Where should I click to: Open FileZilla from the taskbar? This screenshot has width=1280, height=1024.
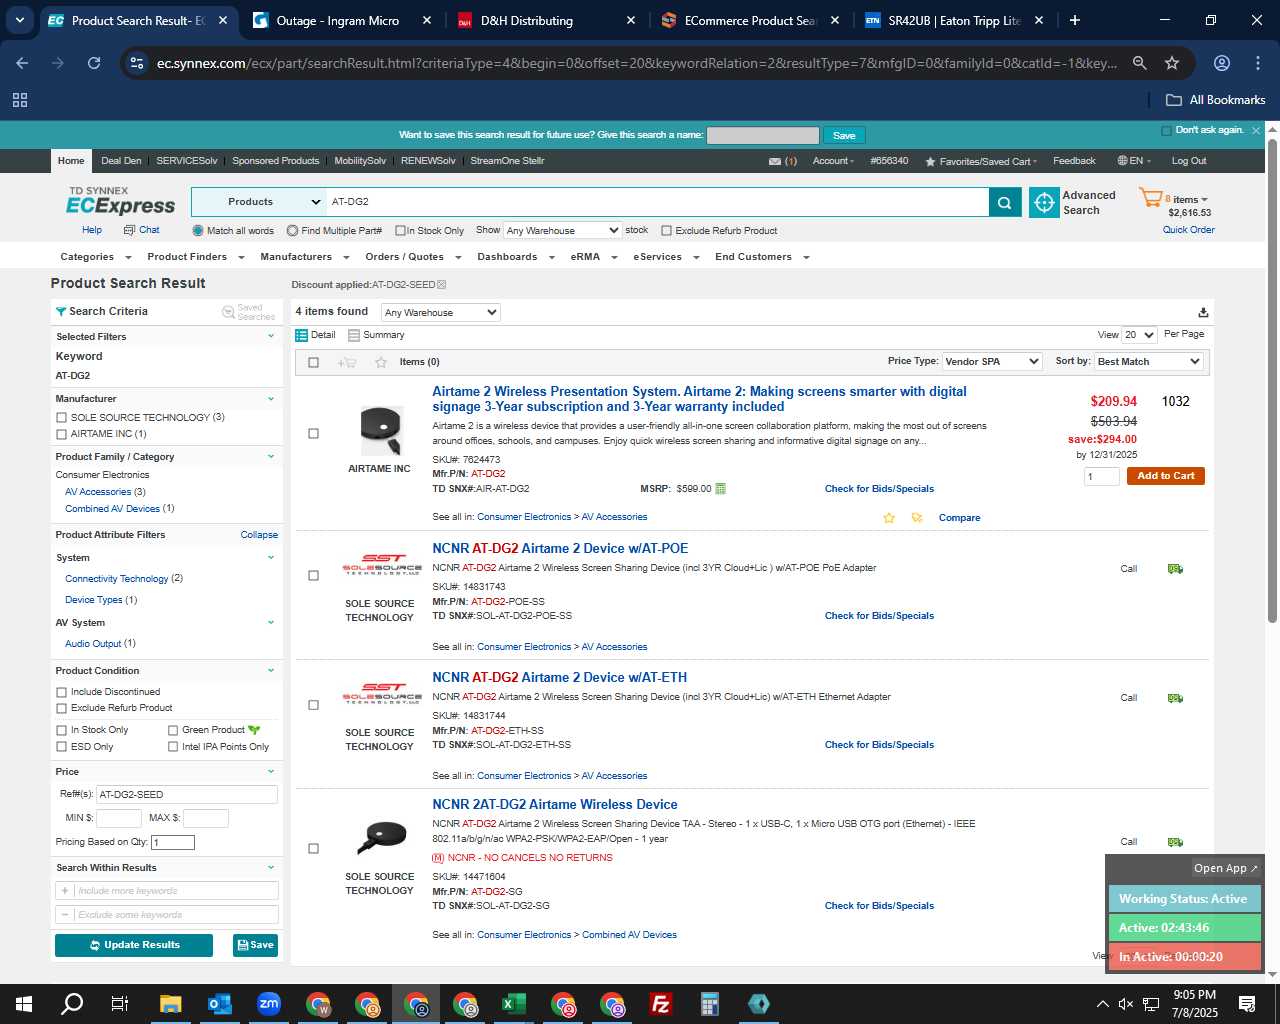click(x=661, y=1004)
